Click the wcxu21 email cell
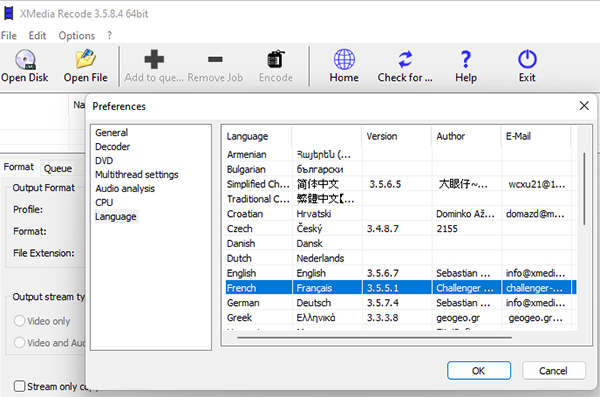The image size is (600, 397). point(536,184)
